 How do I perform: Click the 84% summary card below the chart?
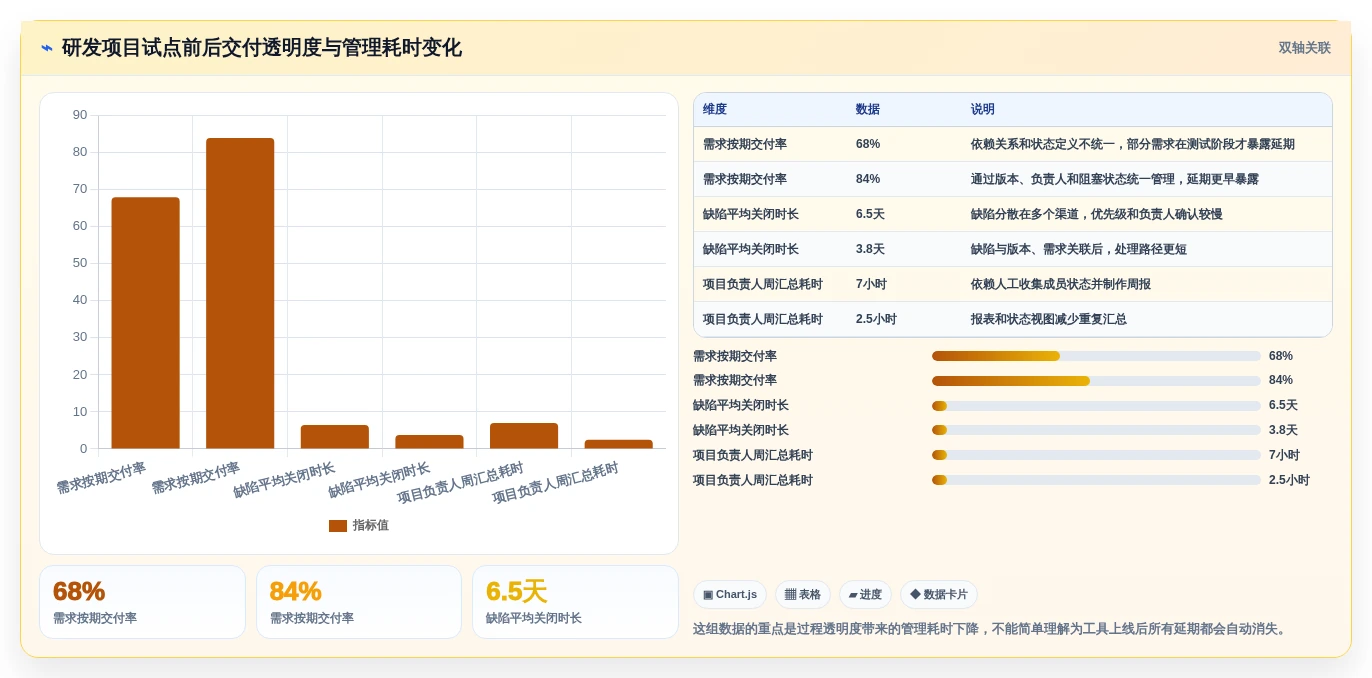click(359, 602)
